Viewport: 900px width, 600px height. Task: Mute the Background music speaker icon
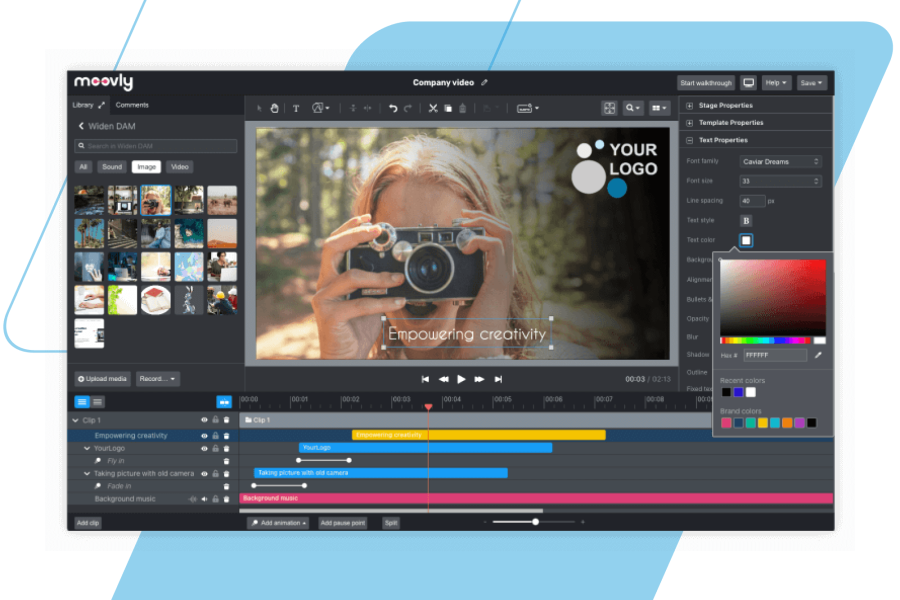tap(204, 499)
